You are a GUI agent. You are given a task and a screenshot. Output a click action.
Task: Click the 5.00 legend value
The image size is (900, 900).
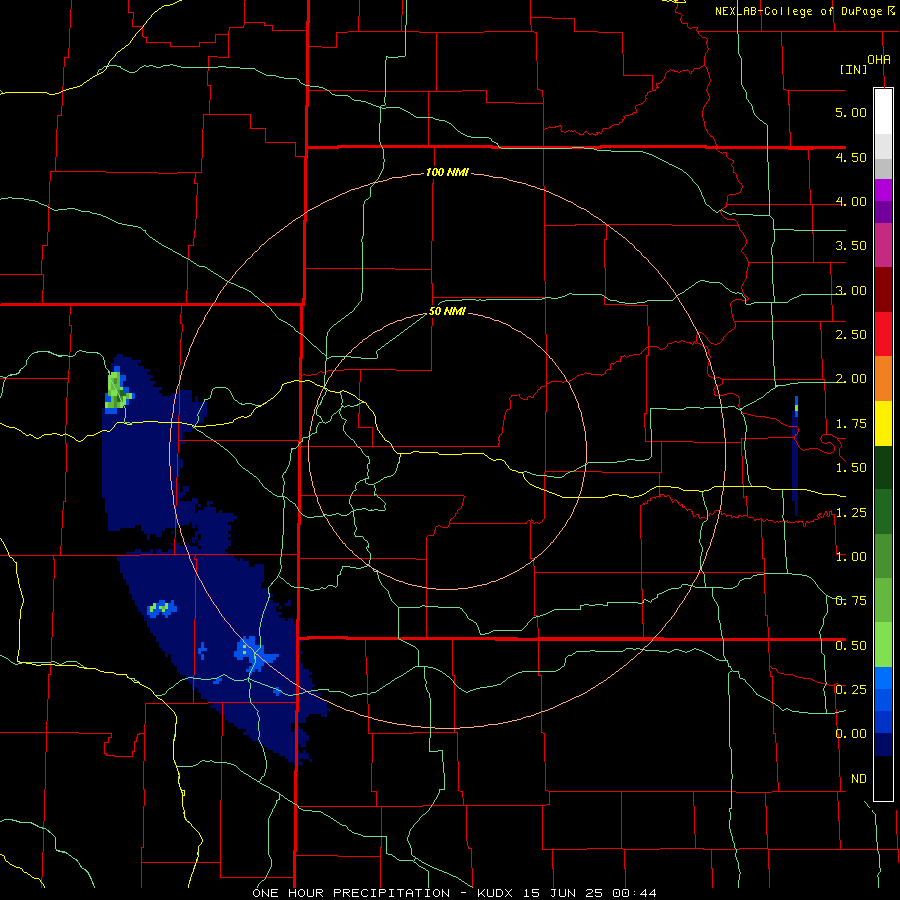pos(851,112)
